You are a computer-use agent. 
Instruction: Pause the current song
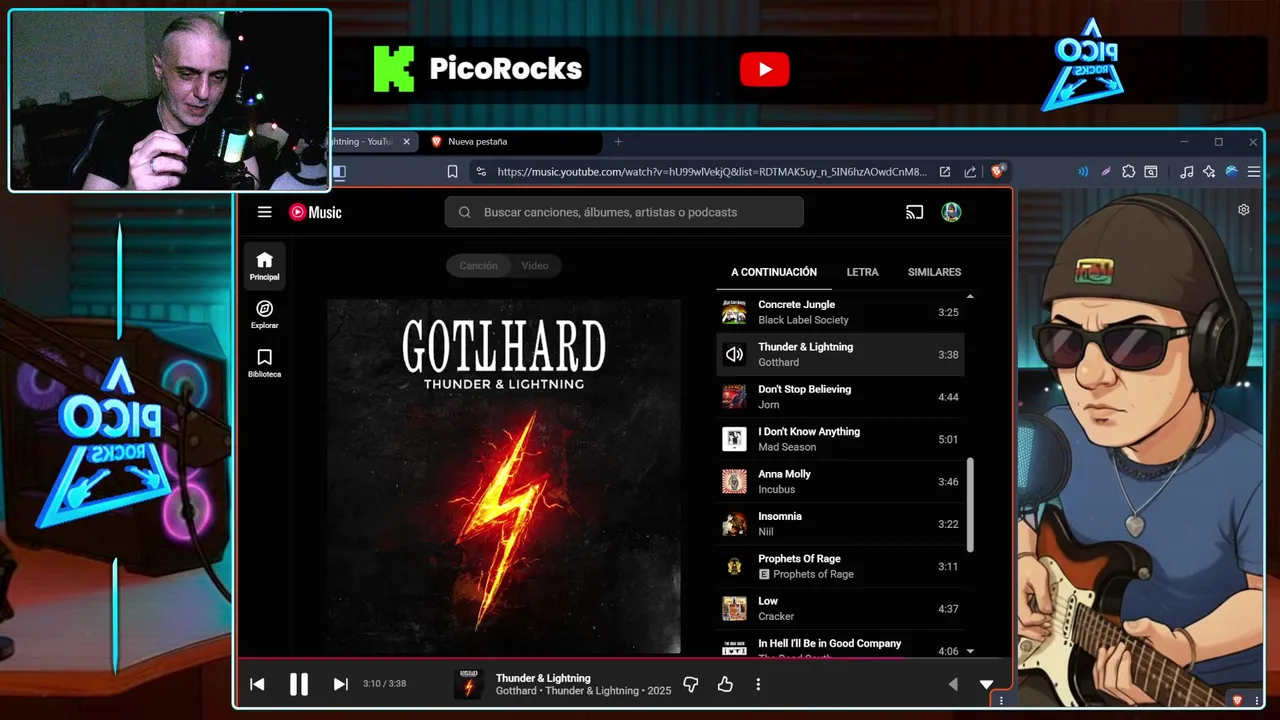[298, 684]
